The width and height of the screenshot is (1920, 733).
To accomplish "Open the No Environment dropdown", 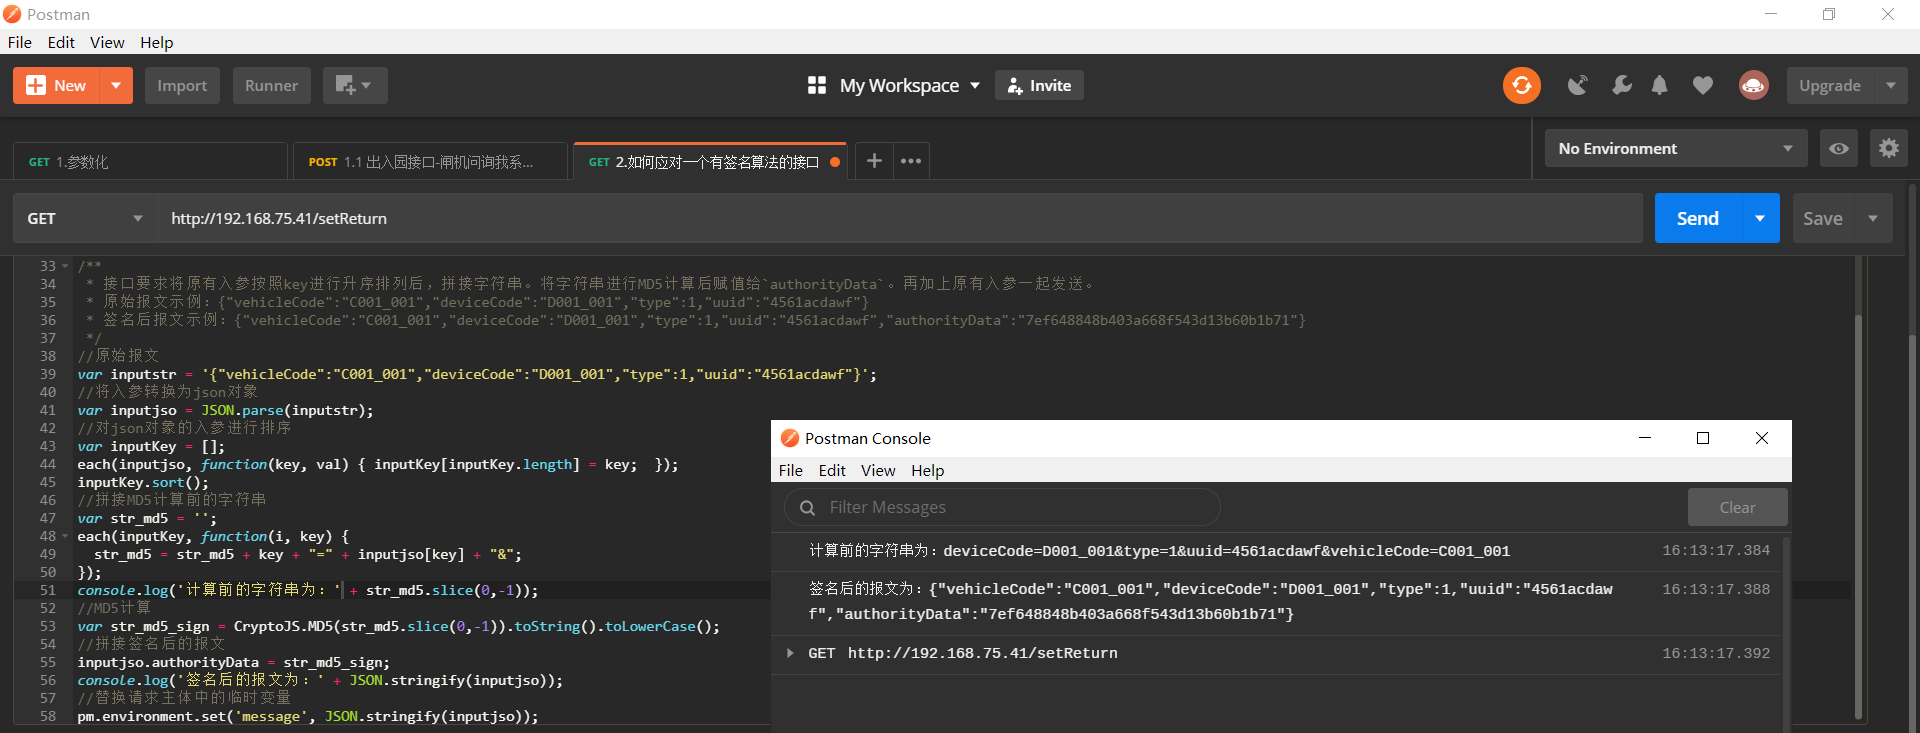I will (x=1675, y=149).
